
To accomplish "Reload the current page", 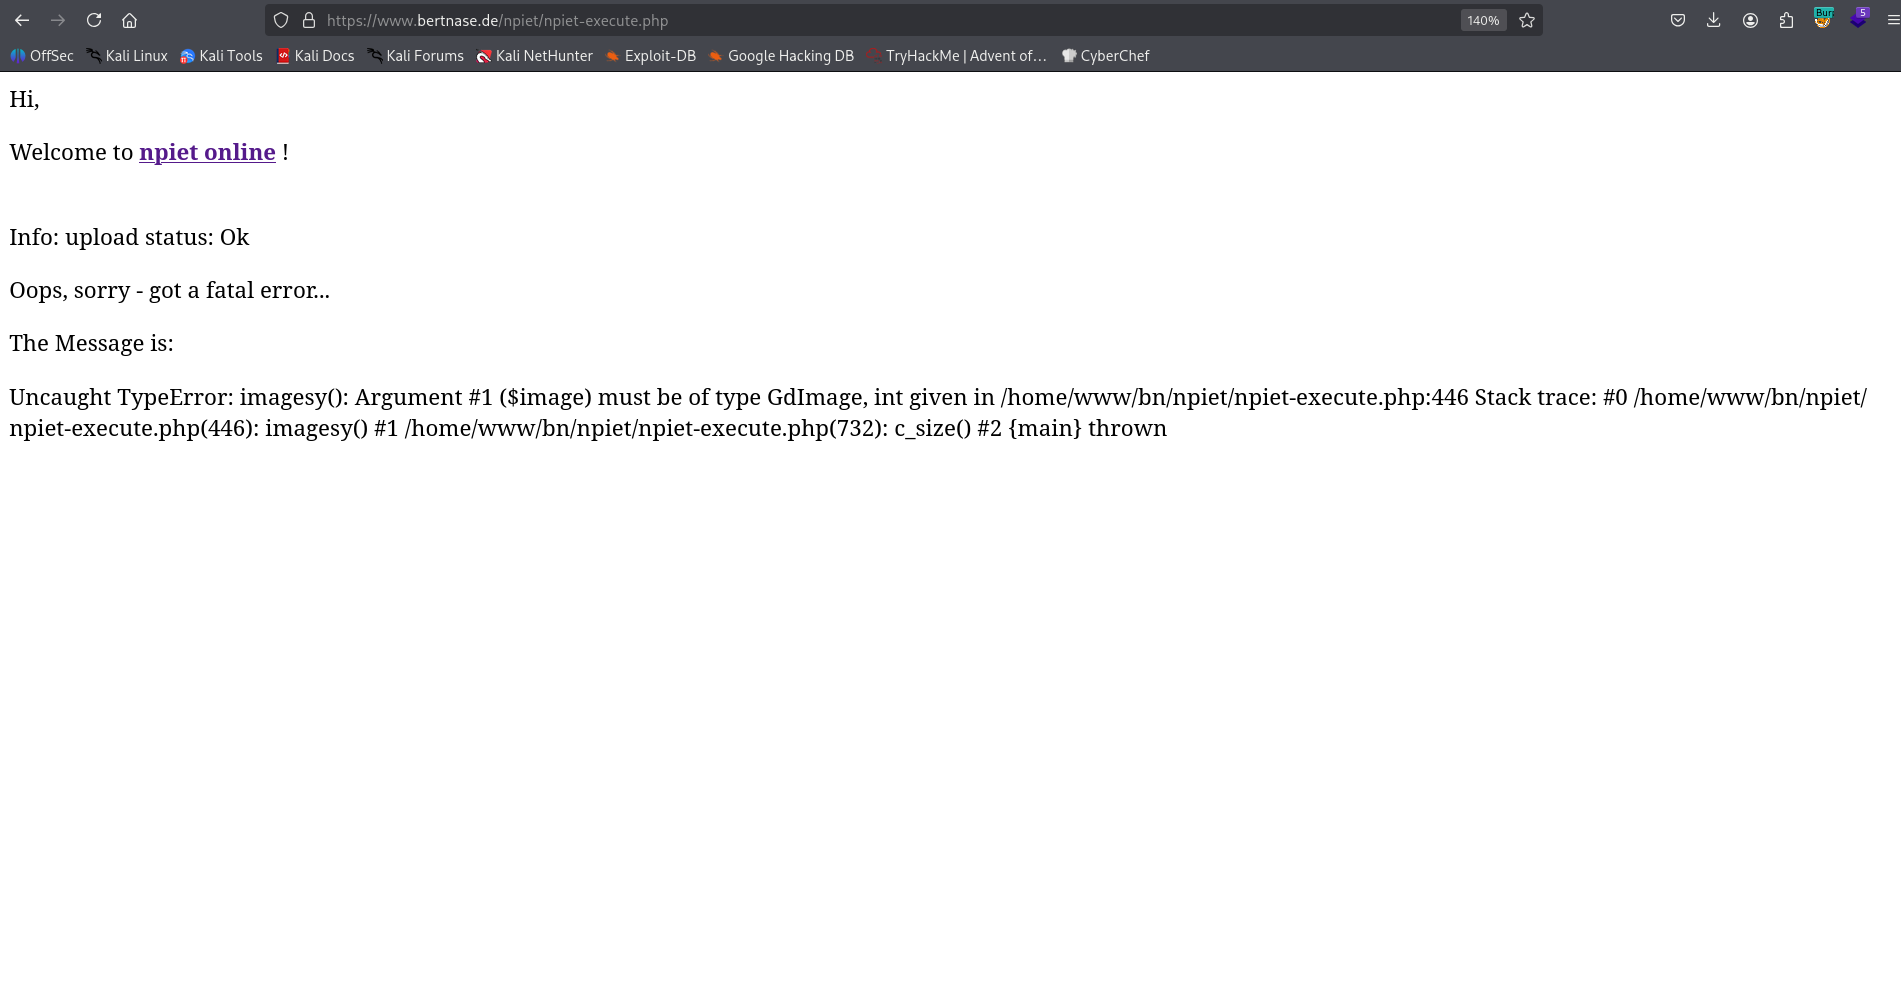I will (94, 20).
